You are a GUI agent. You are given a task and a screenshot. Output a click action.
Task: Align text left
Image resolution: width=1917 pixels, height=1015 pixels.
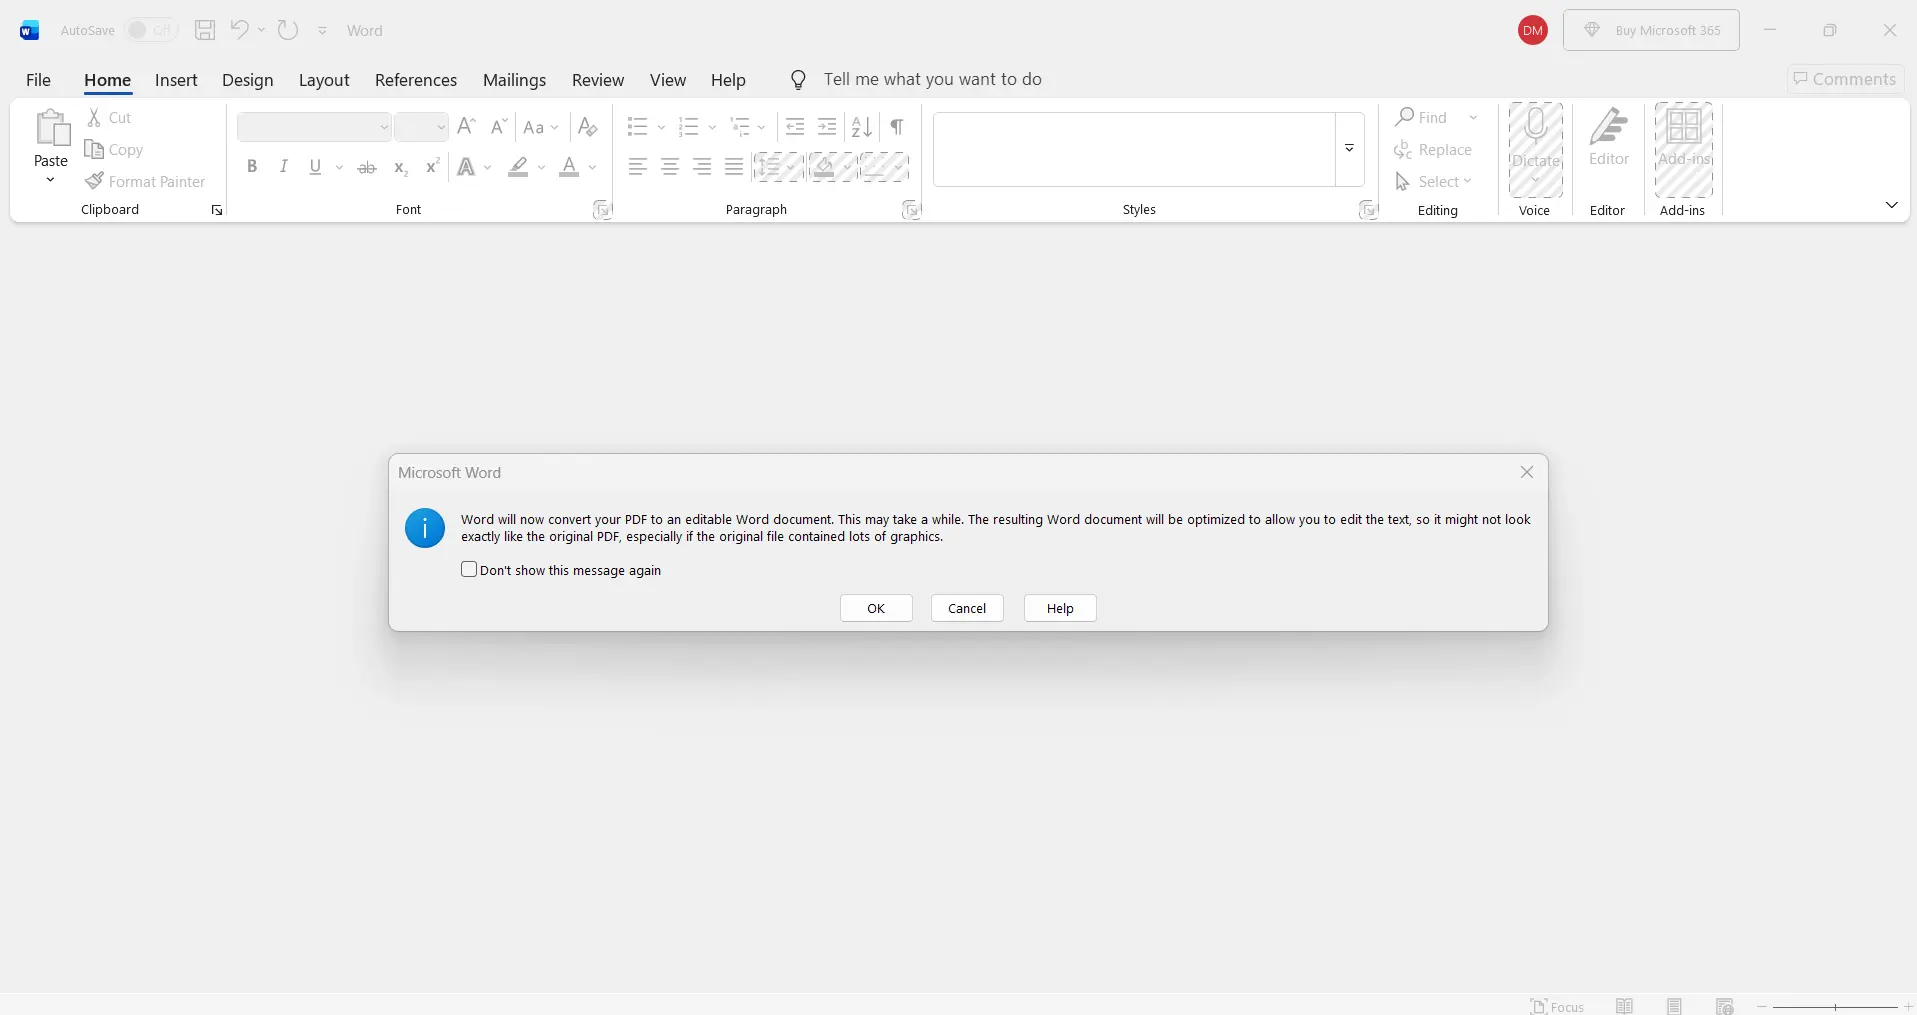[x=637, y=167]
